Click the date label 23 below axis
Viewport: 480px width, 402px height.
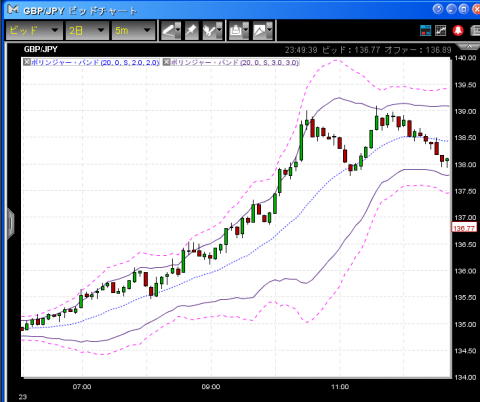pos(23,397)
